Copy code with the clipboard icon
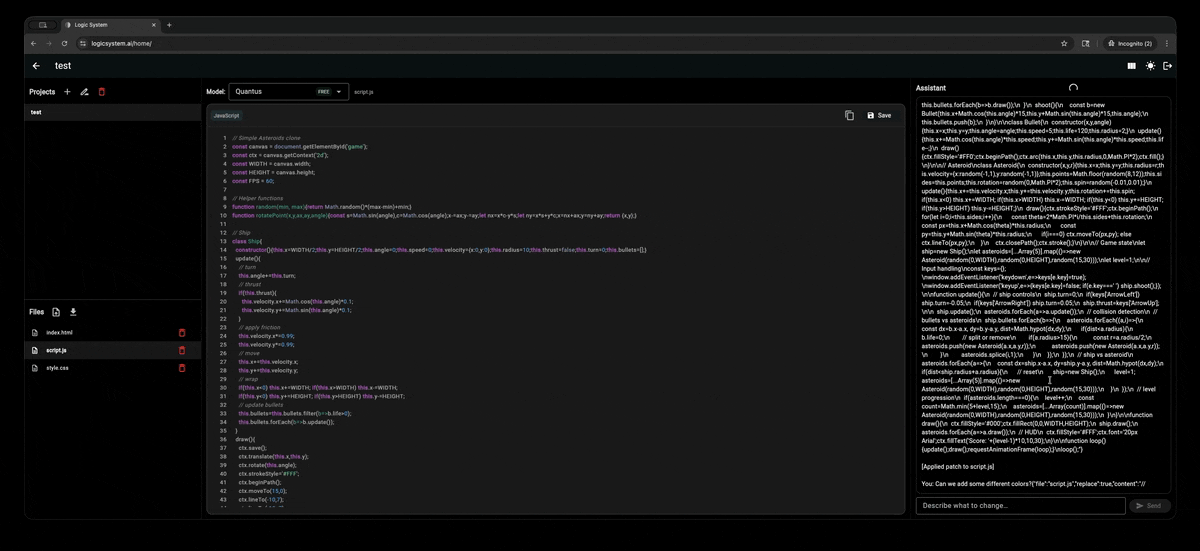The image size is (1200, 551). tap(849, 115)
